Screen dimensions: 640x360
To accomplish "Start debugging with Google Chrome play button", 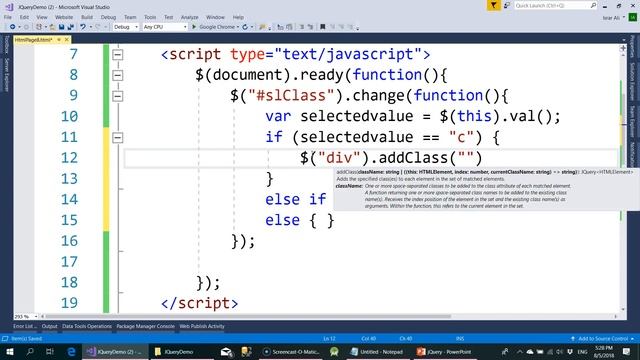I will (194, 27).
